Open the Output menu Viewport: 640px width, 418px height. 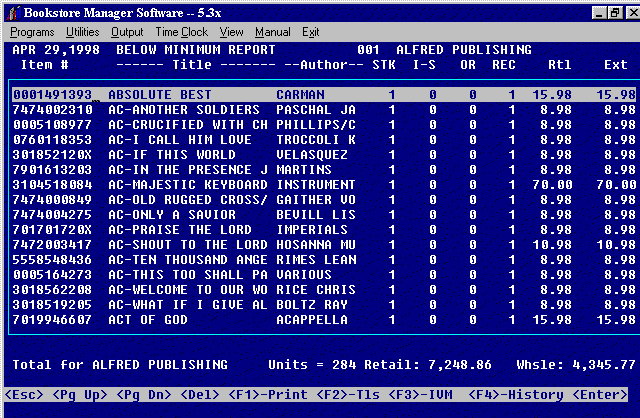tap(127, 32)
